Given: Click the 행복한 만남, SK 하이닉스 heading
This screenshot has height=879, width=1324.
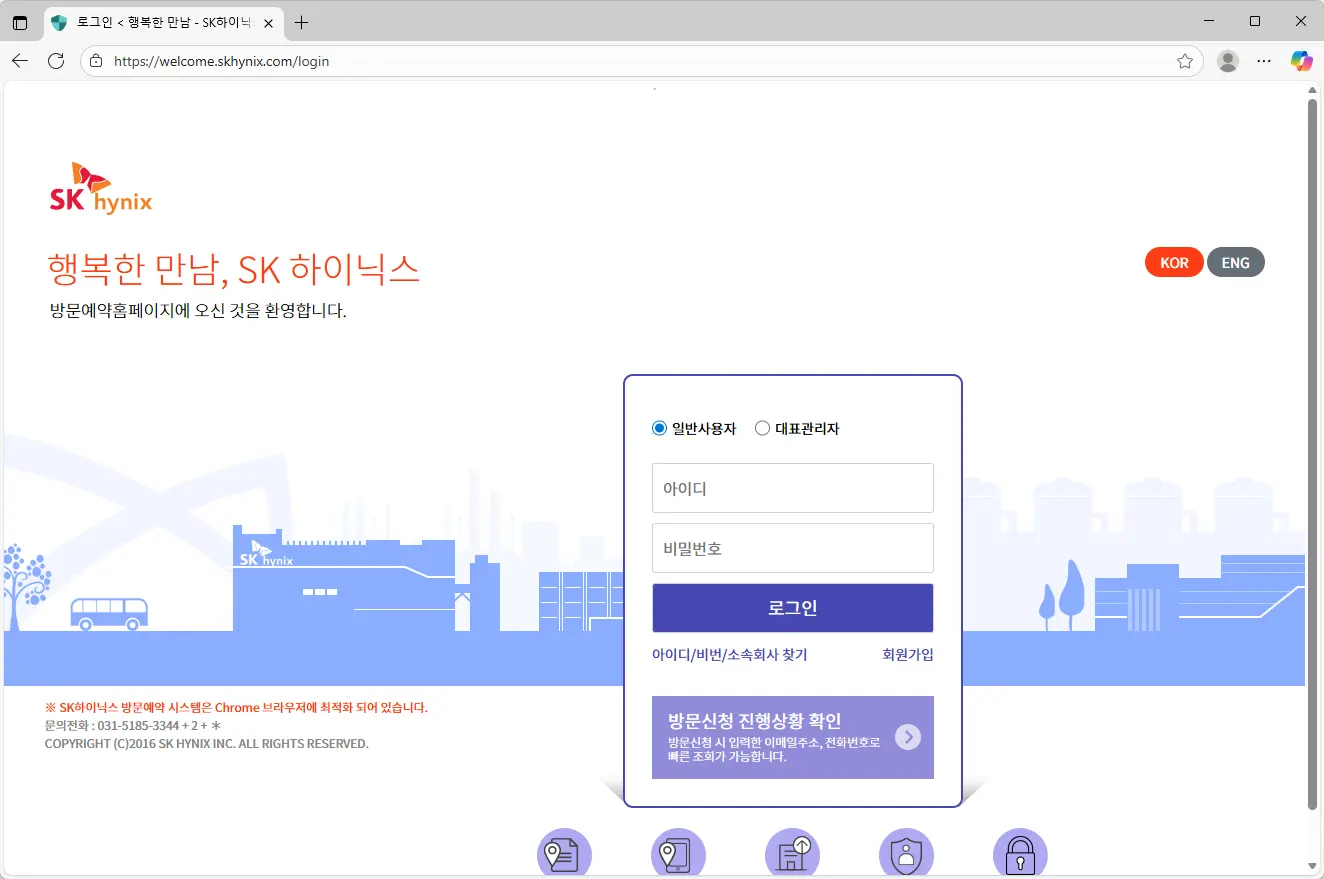Looking at the screenshot, I should pos(234,269).
